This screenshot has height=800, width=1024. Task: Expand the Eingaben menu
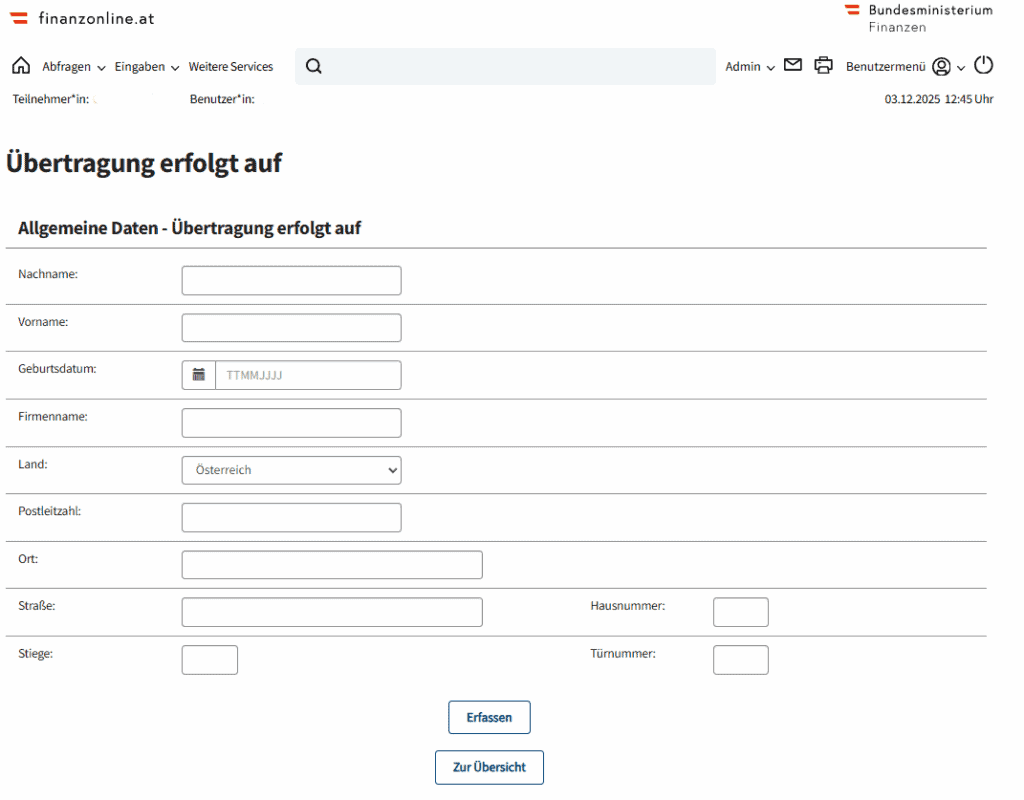tap(147, 67)
